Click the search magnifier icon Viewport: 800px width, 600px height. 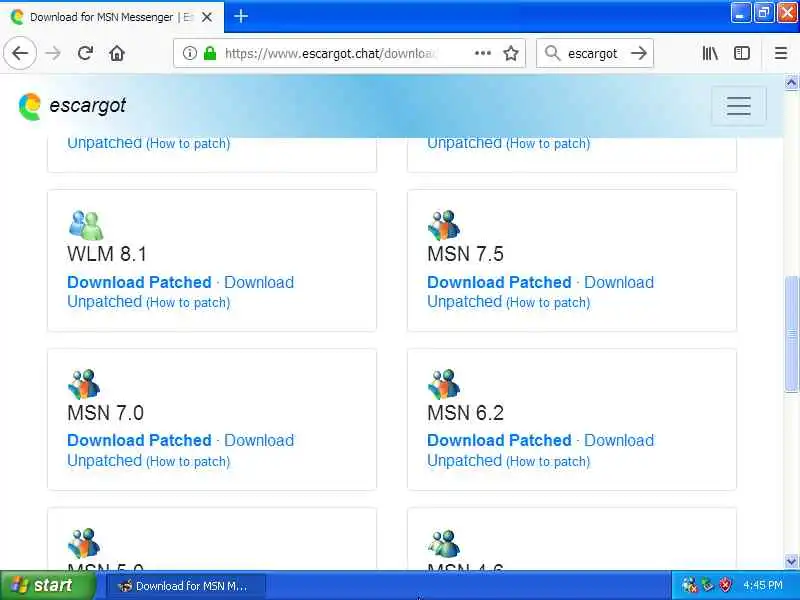[552, 53]
